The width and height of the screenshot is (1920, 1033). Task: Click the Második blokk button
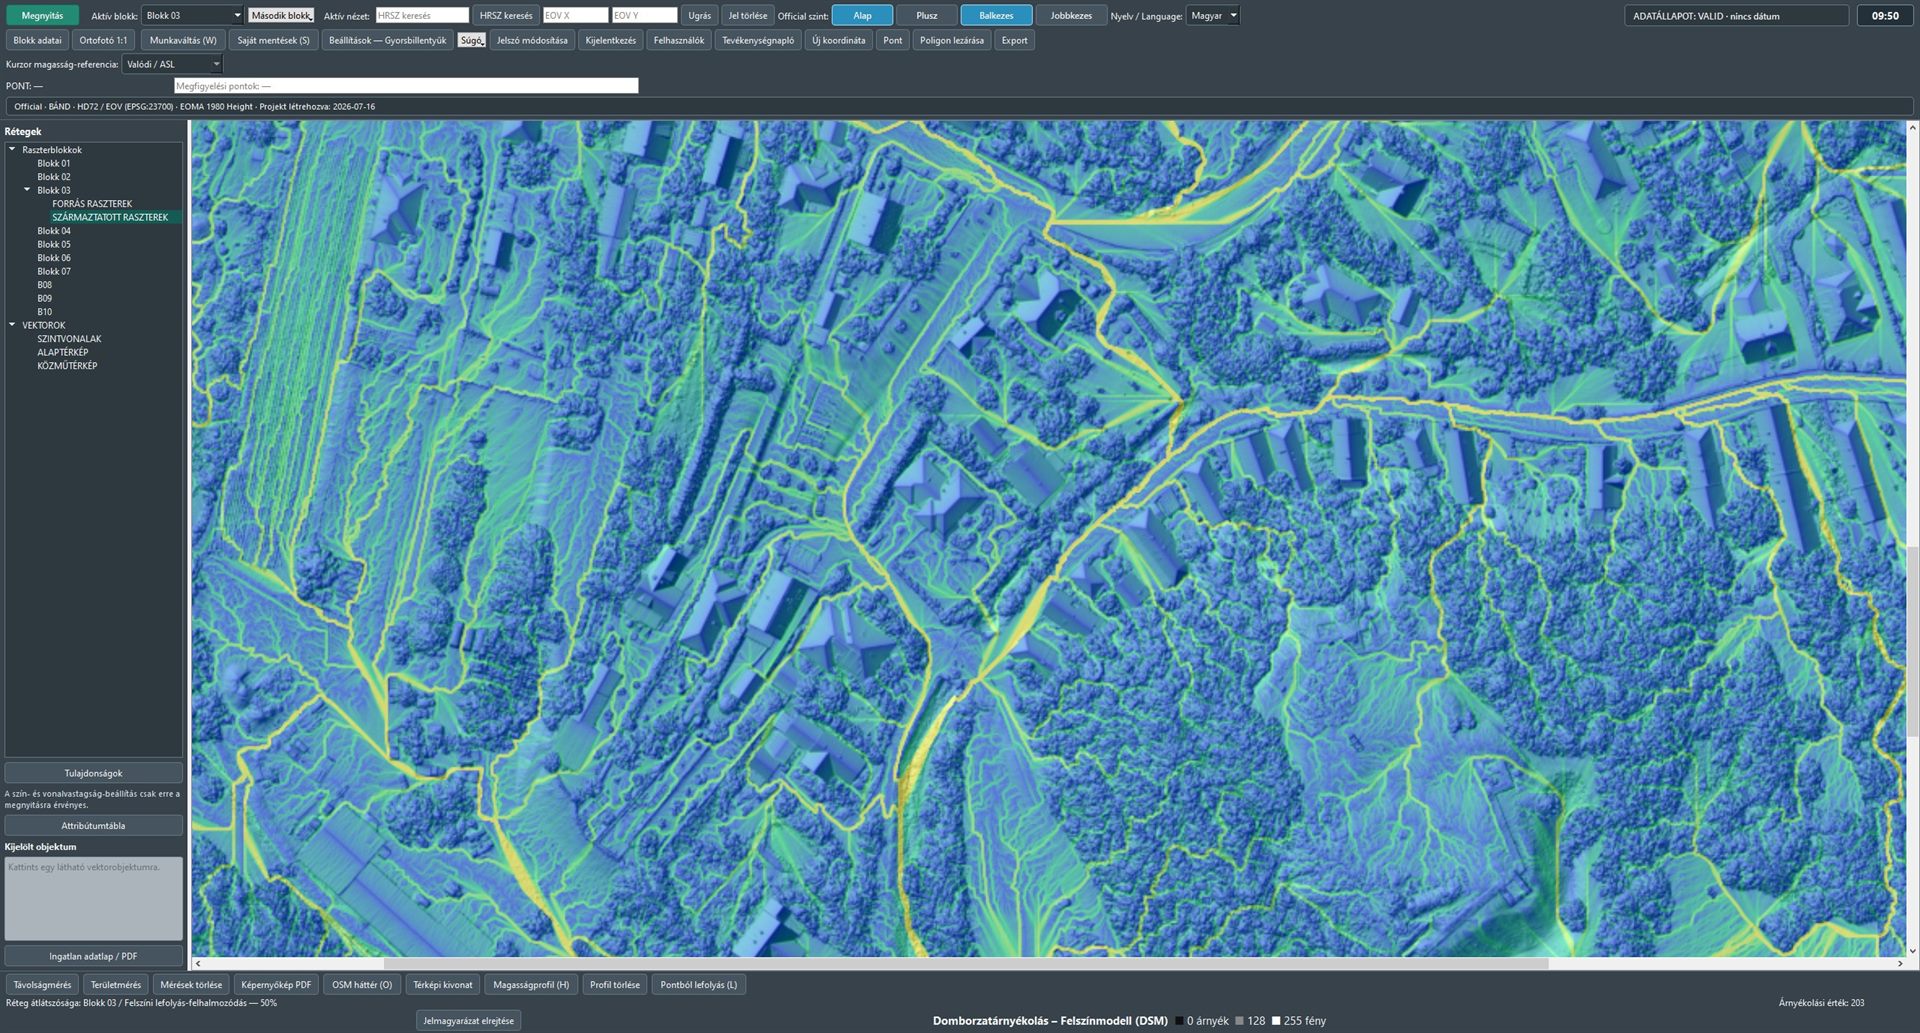[x=281, y=16]
